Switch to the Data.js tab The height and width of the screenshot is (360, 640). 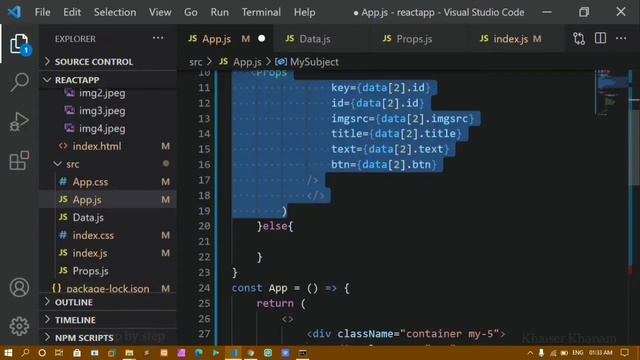pos(315,39)
